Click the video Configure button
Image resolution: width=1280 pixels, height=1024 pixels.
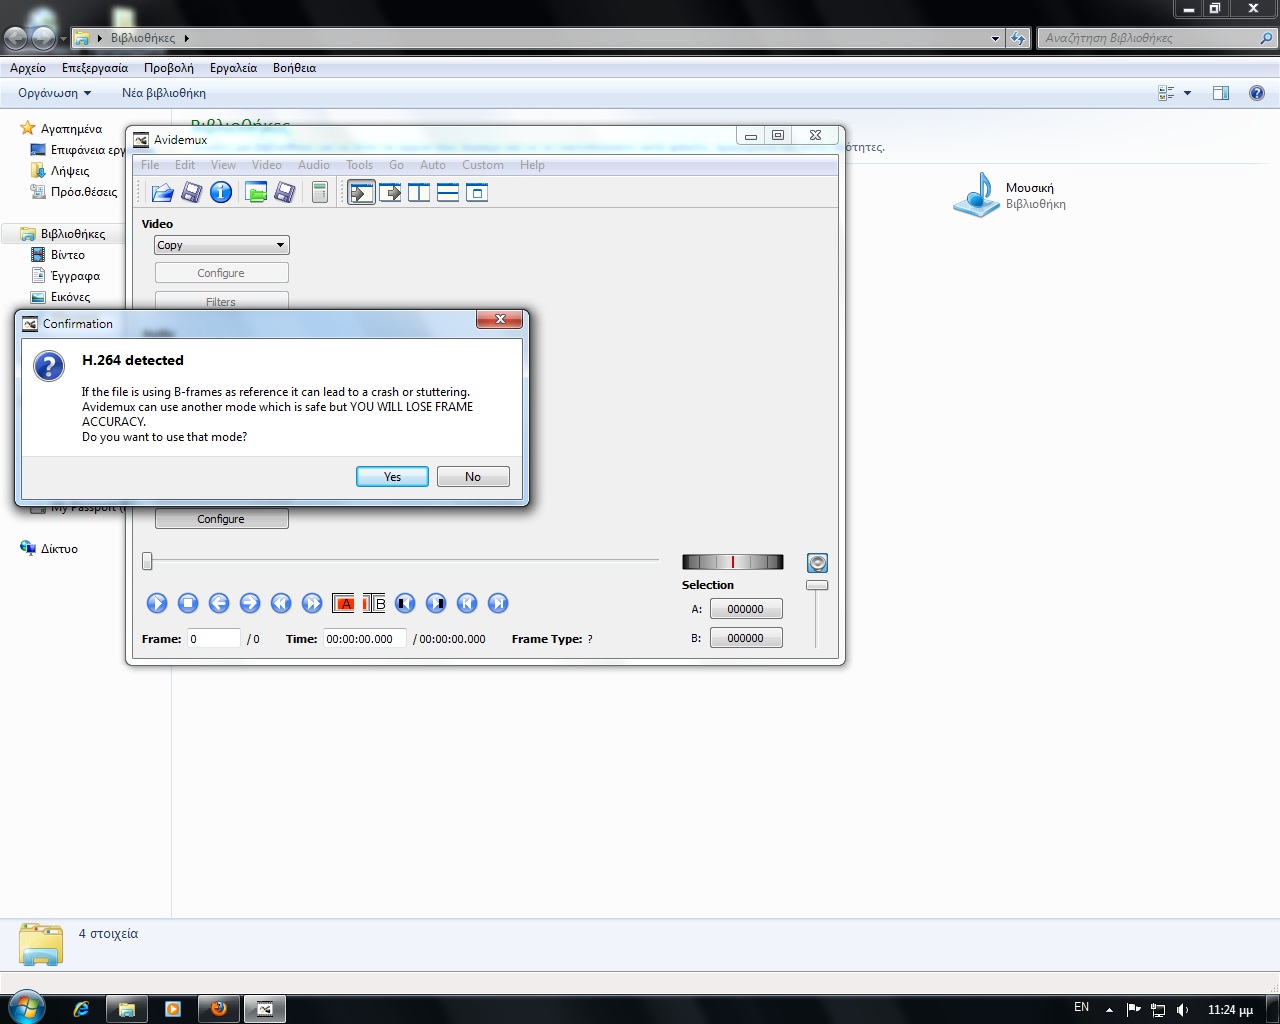(x=222, y=273)
